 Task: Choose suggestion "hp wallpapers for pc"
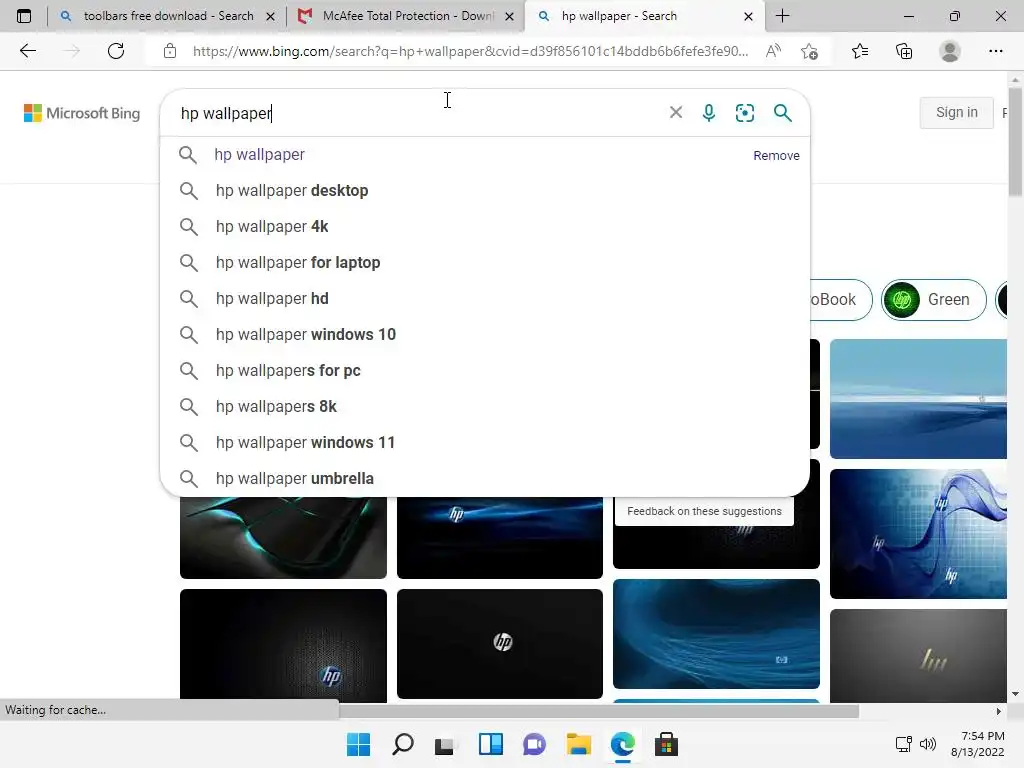coord(485,370)
